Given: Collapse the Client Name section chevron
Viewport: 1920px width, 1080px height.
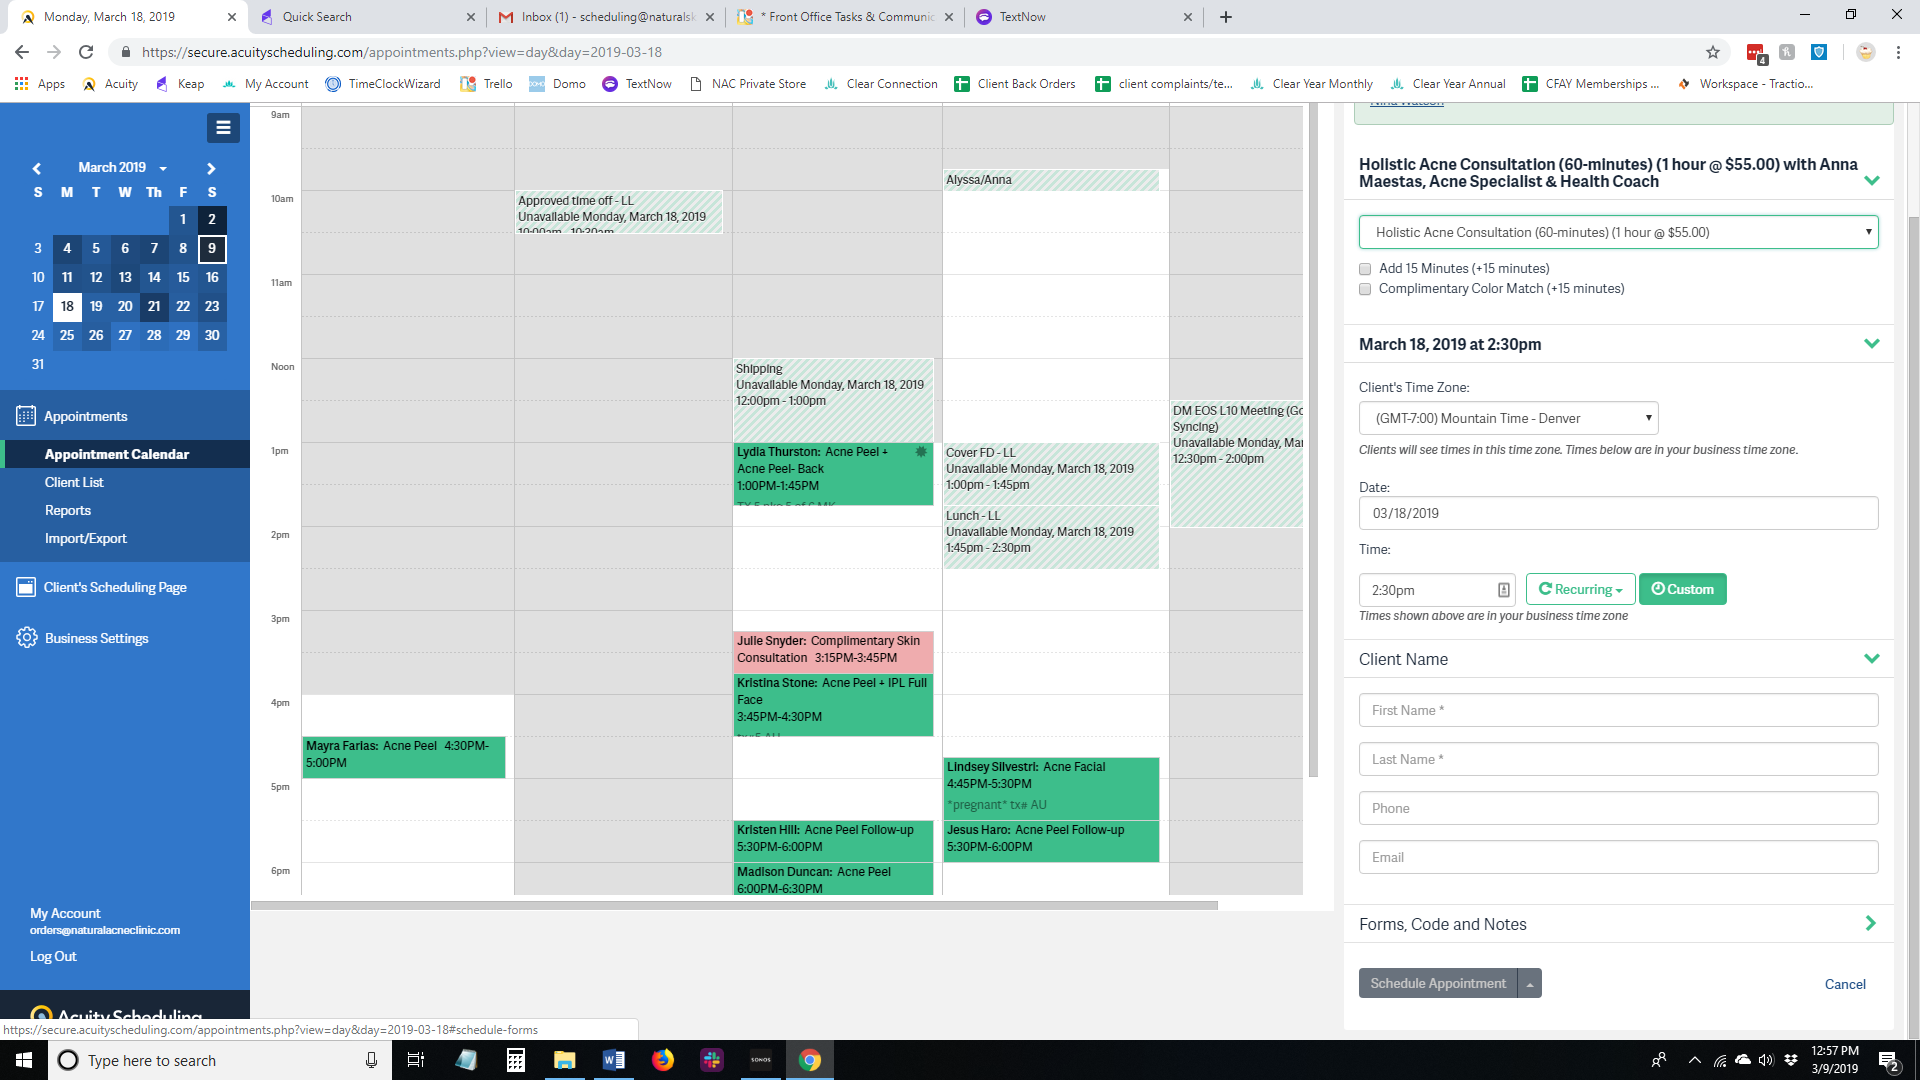Looking at the screenshot, I should tap(1872, 658).
